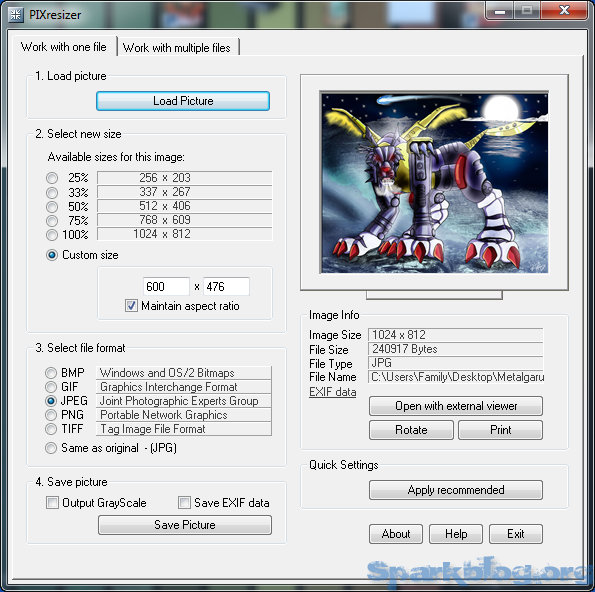The image size is (595, 592).
Task: Open the EXIF data link
Action: tap(333, 392)
